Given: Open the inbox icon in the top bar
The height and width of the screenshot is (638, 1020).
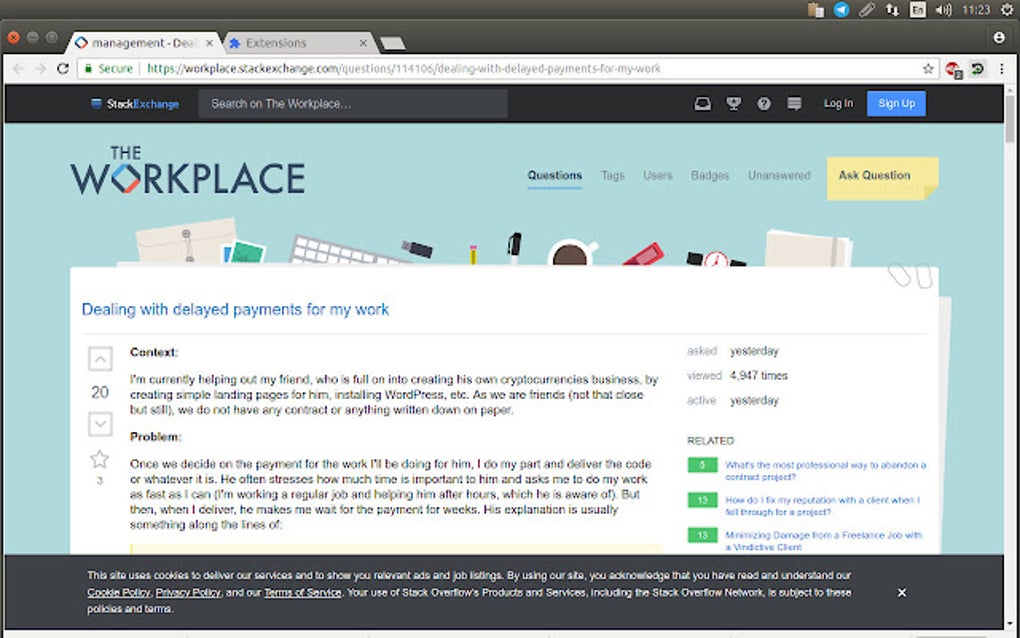Looking at the screenshot, I should click(702, 103).
